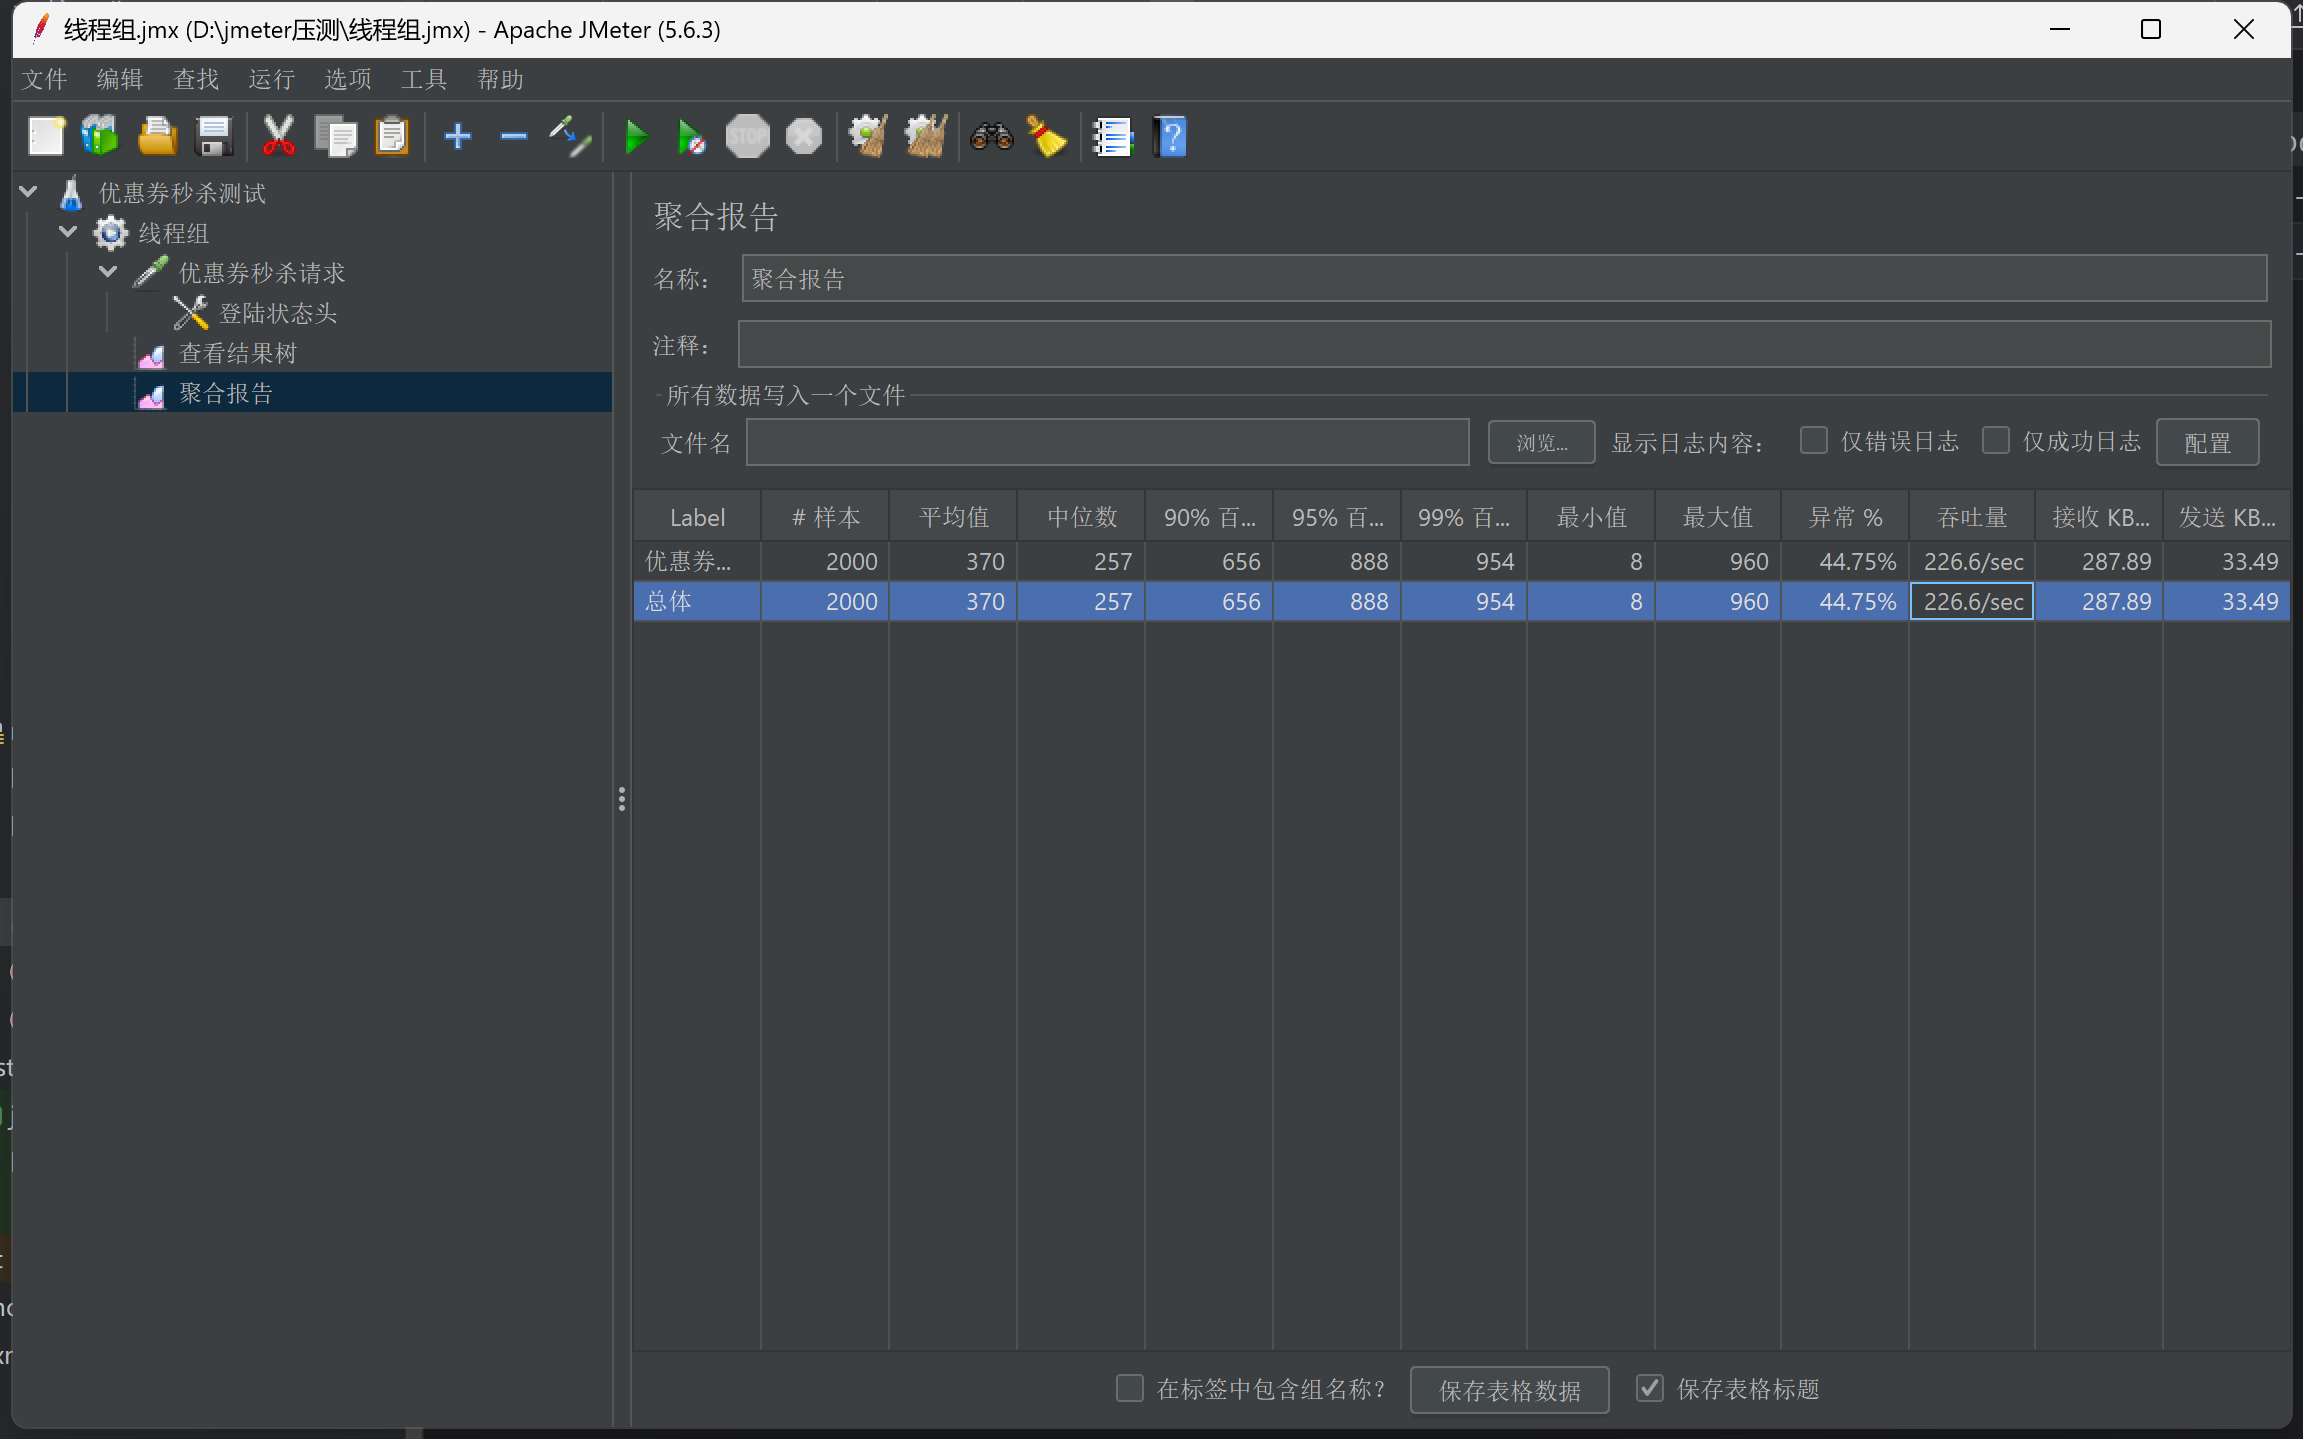Click the Clear All broom icon

(x=926, y=137)
